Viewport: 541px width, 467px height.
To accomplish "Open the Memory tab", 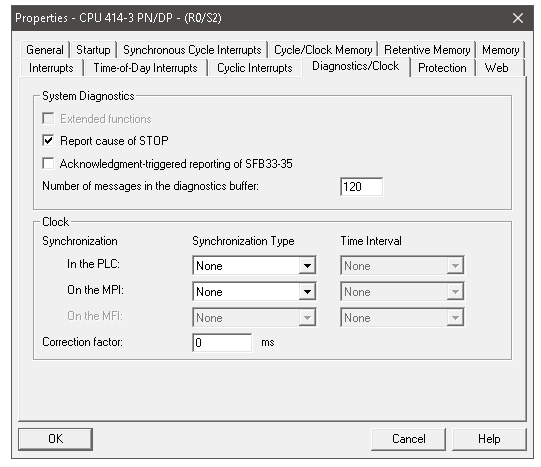I will click(501, 50).
